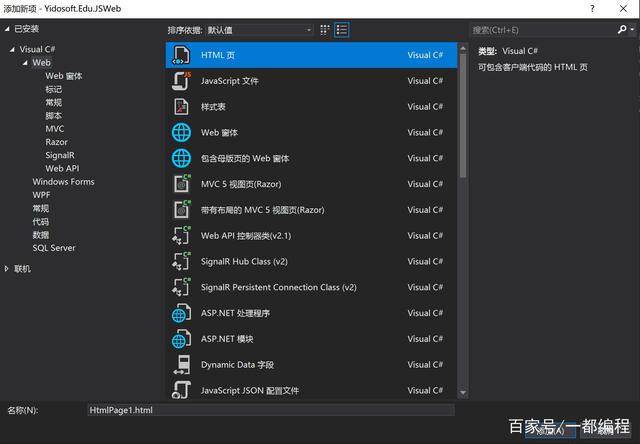Choose the 样式表 stylesheet icon
Screen dimensions: 640x444
[181, 107]
